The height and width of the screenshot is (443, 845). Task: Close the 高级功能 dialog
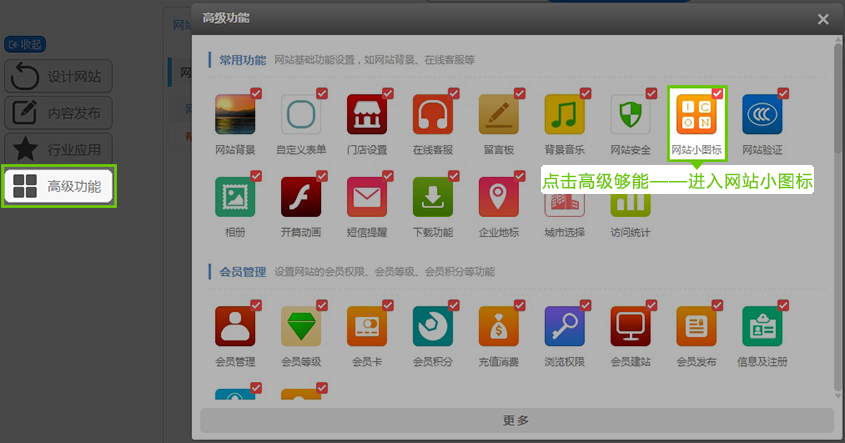pyautogui.click(x=823, y=18)
